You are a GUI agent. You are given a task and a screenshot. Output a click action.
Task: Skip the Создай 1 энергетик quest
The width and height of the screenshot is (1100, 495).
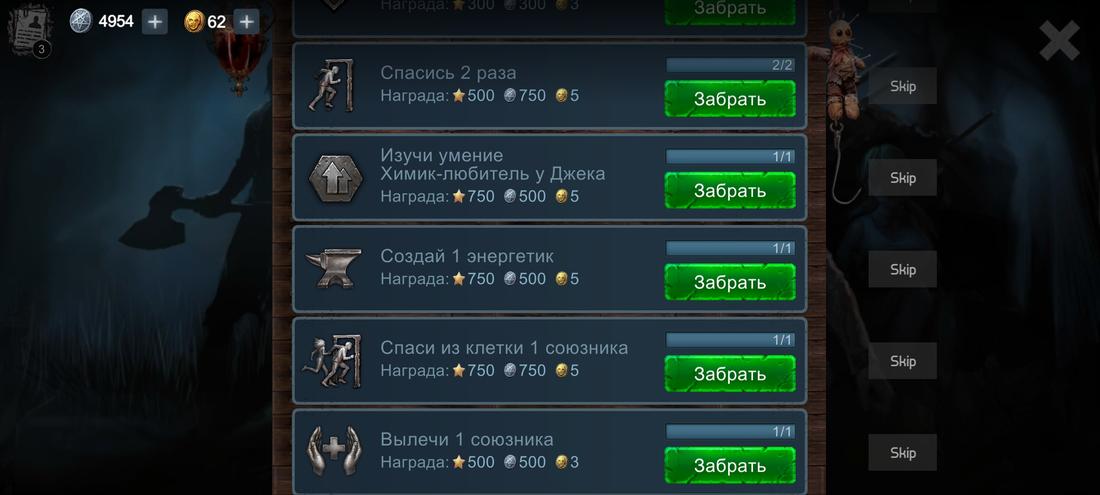pos(903,269)
